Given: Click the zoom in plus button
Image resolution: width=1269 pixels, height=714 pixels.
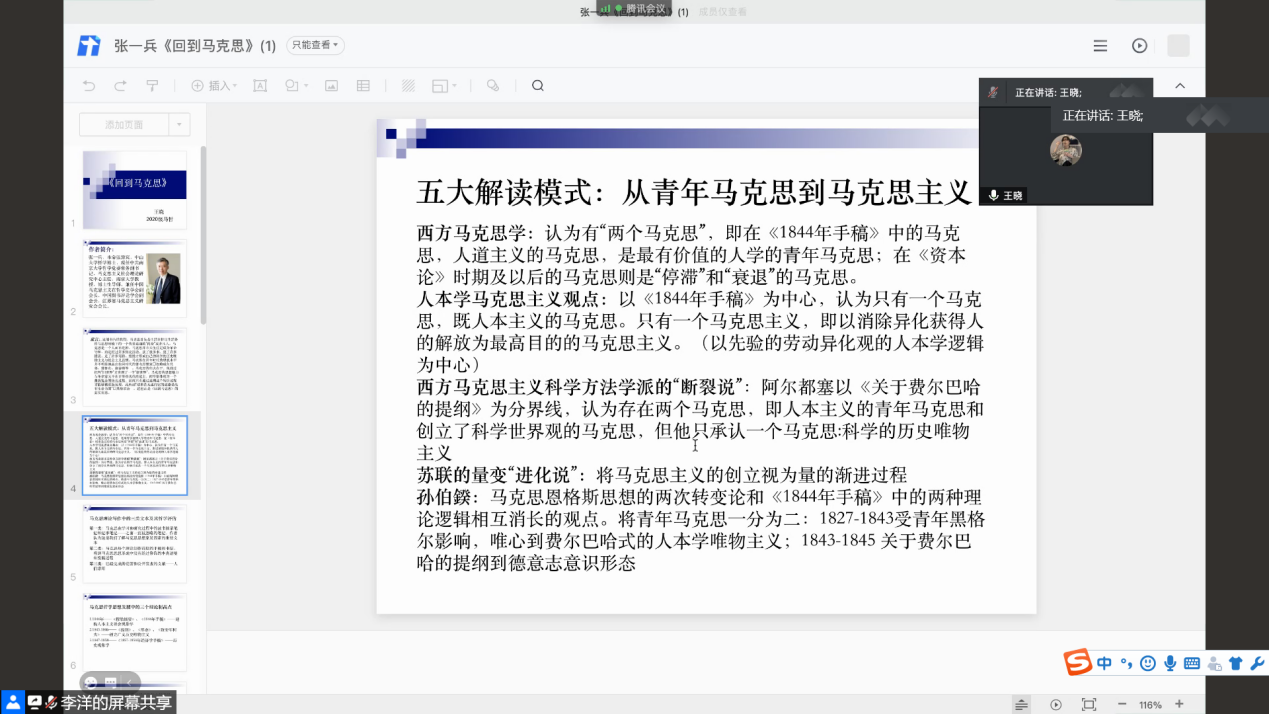Looking at the screenshot, I should pyautogui.click(x=1180, y=704).
